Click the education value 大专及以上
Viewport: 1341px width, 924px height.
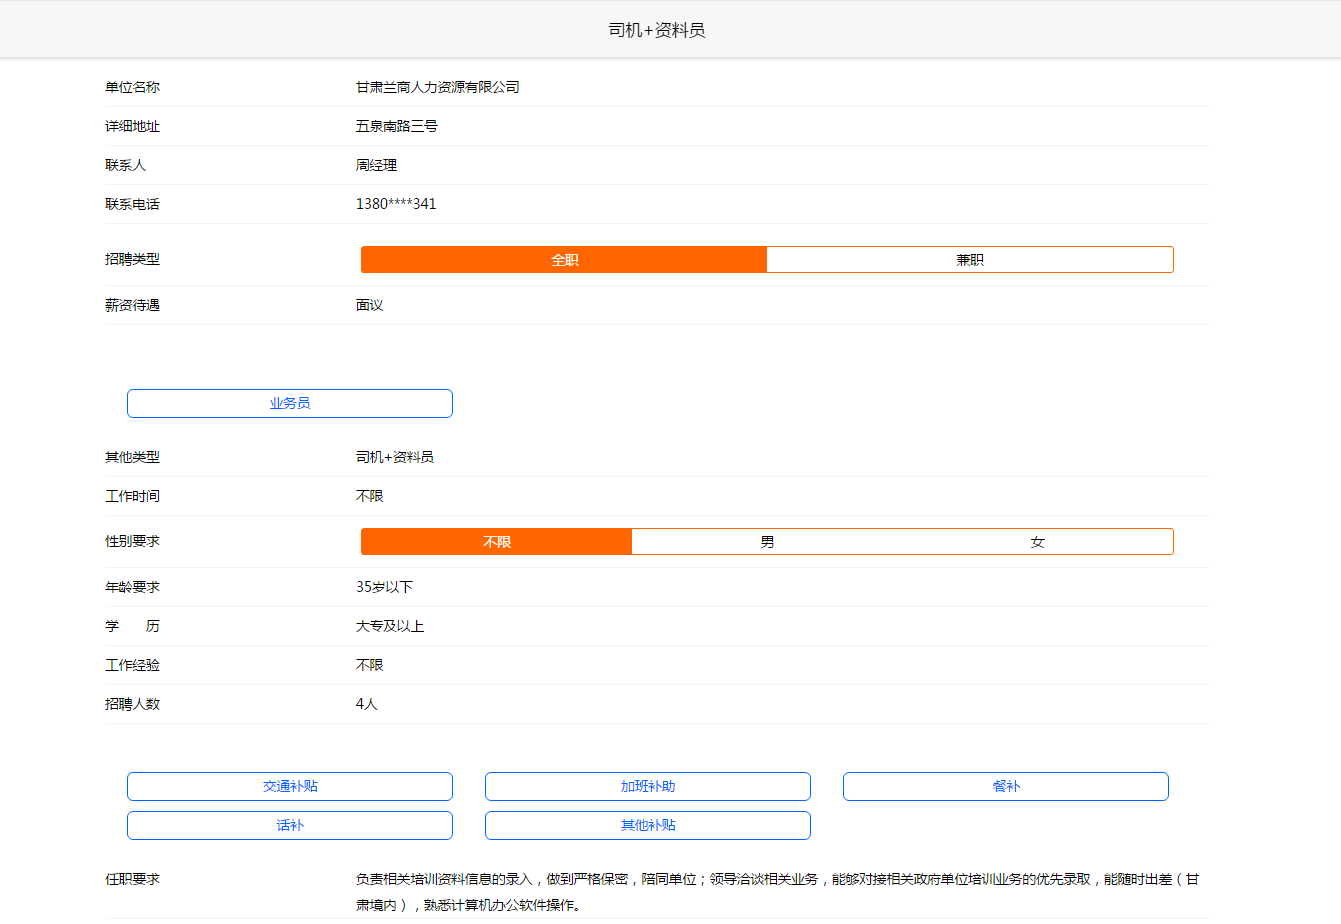tap(390, 626)
